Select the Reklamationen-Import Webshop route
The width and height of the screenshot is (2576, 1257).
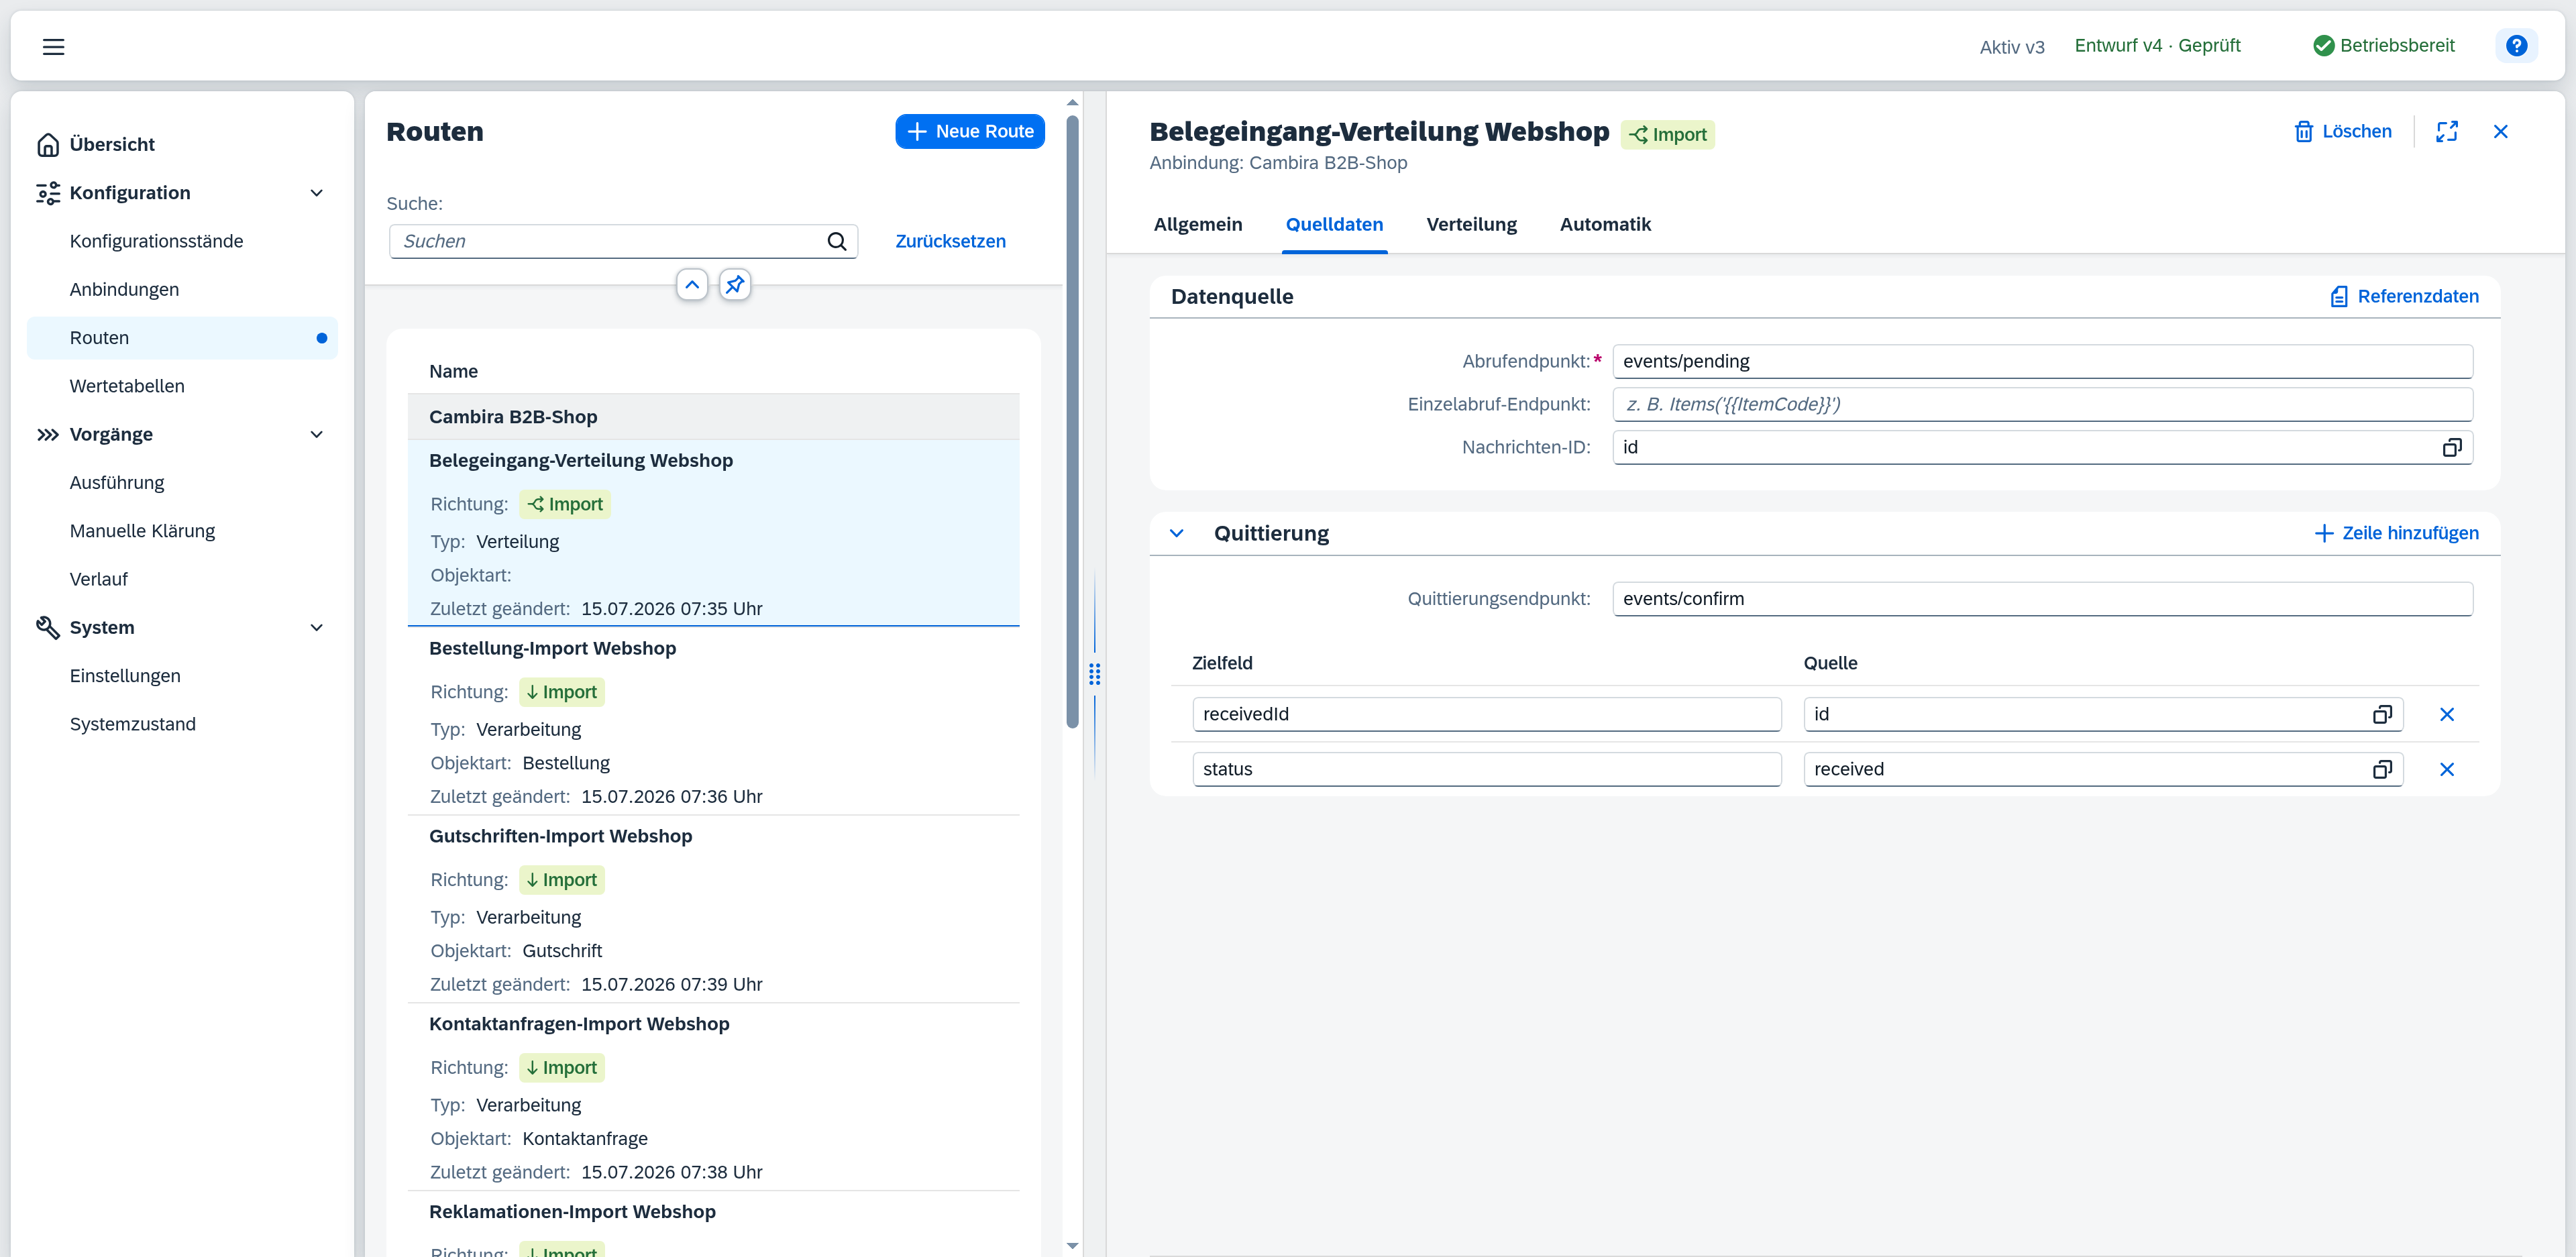tap(713, 1224)
